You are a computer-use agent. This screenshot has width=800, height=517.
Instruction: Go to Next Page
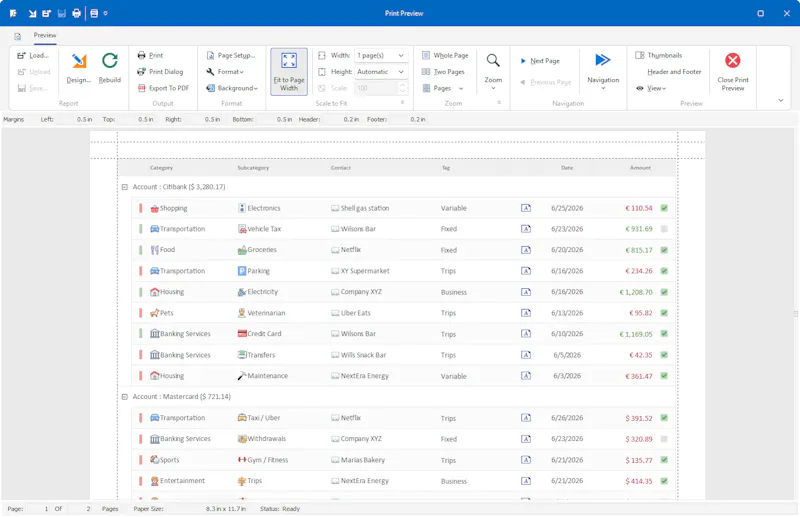tap(540, 61)
